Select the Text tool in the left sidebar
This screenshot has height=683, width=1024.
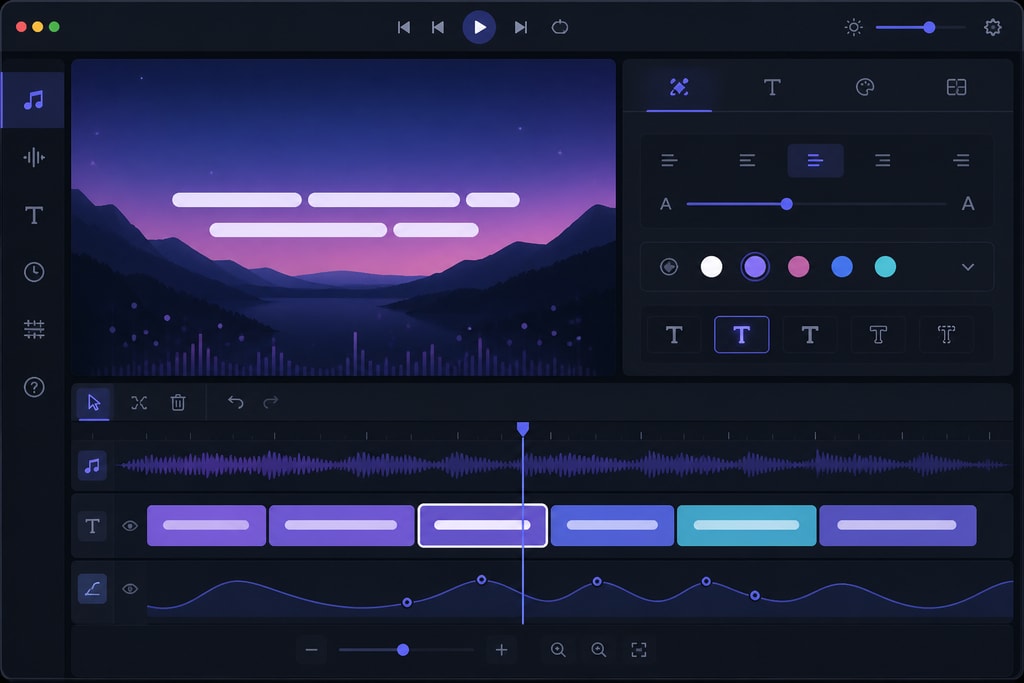[33, 215]
